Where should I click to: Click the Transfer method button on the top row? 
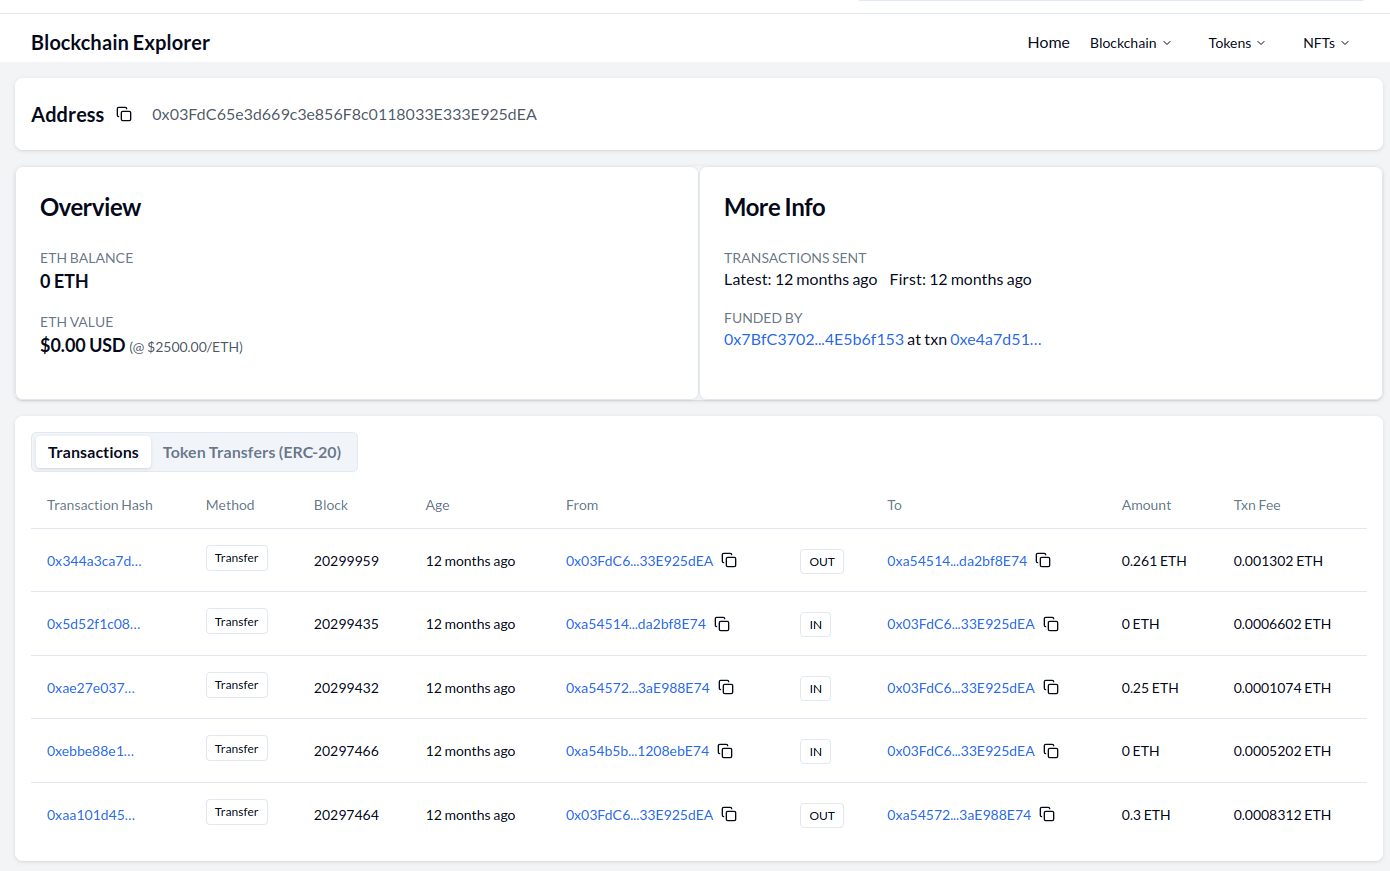(236, 557)
